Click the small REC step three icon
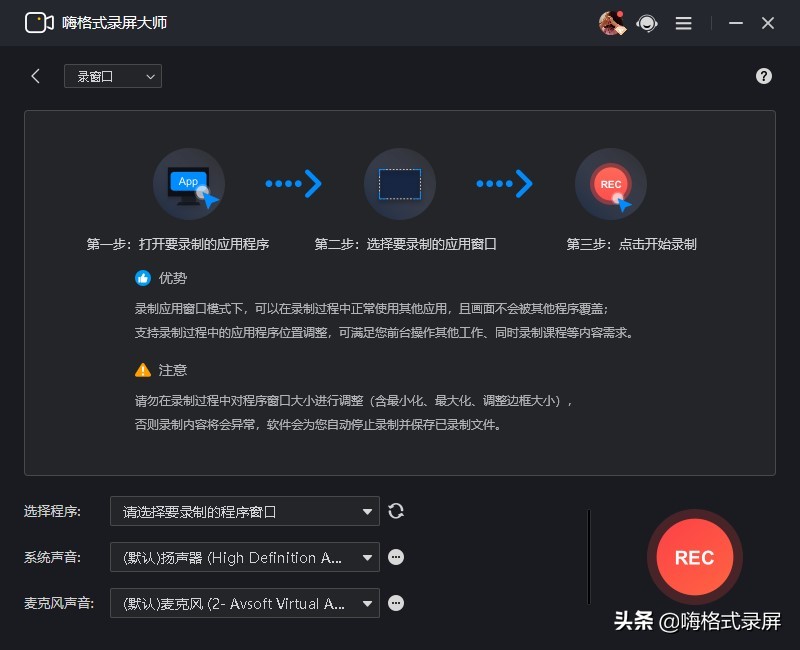This screenshot has width=800, height=650. click(x=611, y=184)
